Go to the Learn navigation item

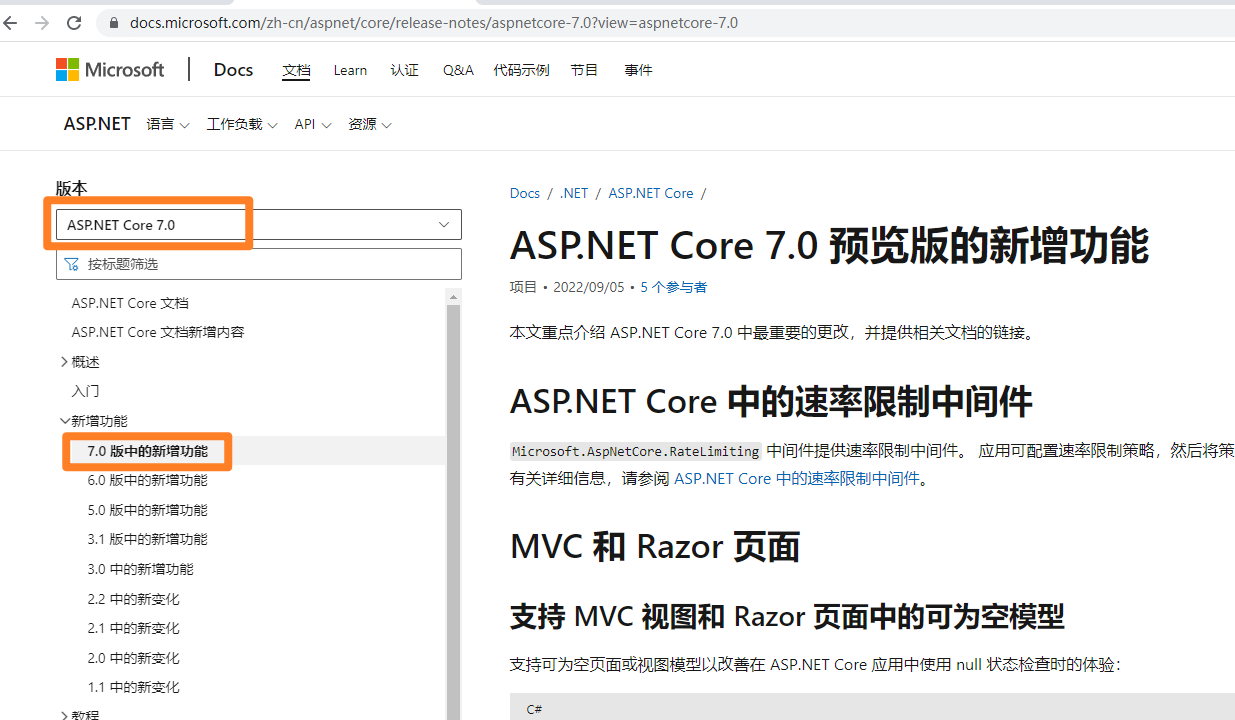(350, 70)
